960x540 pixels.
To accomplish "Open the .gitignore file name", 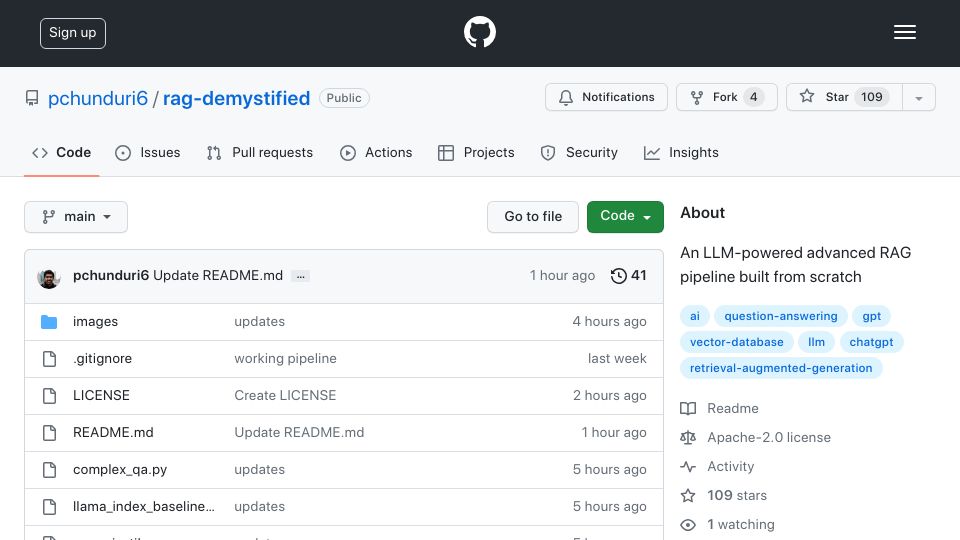I will (x=102, y=358).
